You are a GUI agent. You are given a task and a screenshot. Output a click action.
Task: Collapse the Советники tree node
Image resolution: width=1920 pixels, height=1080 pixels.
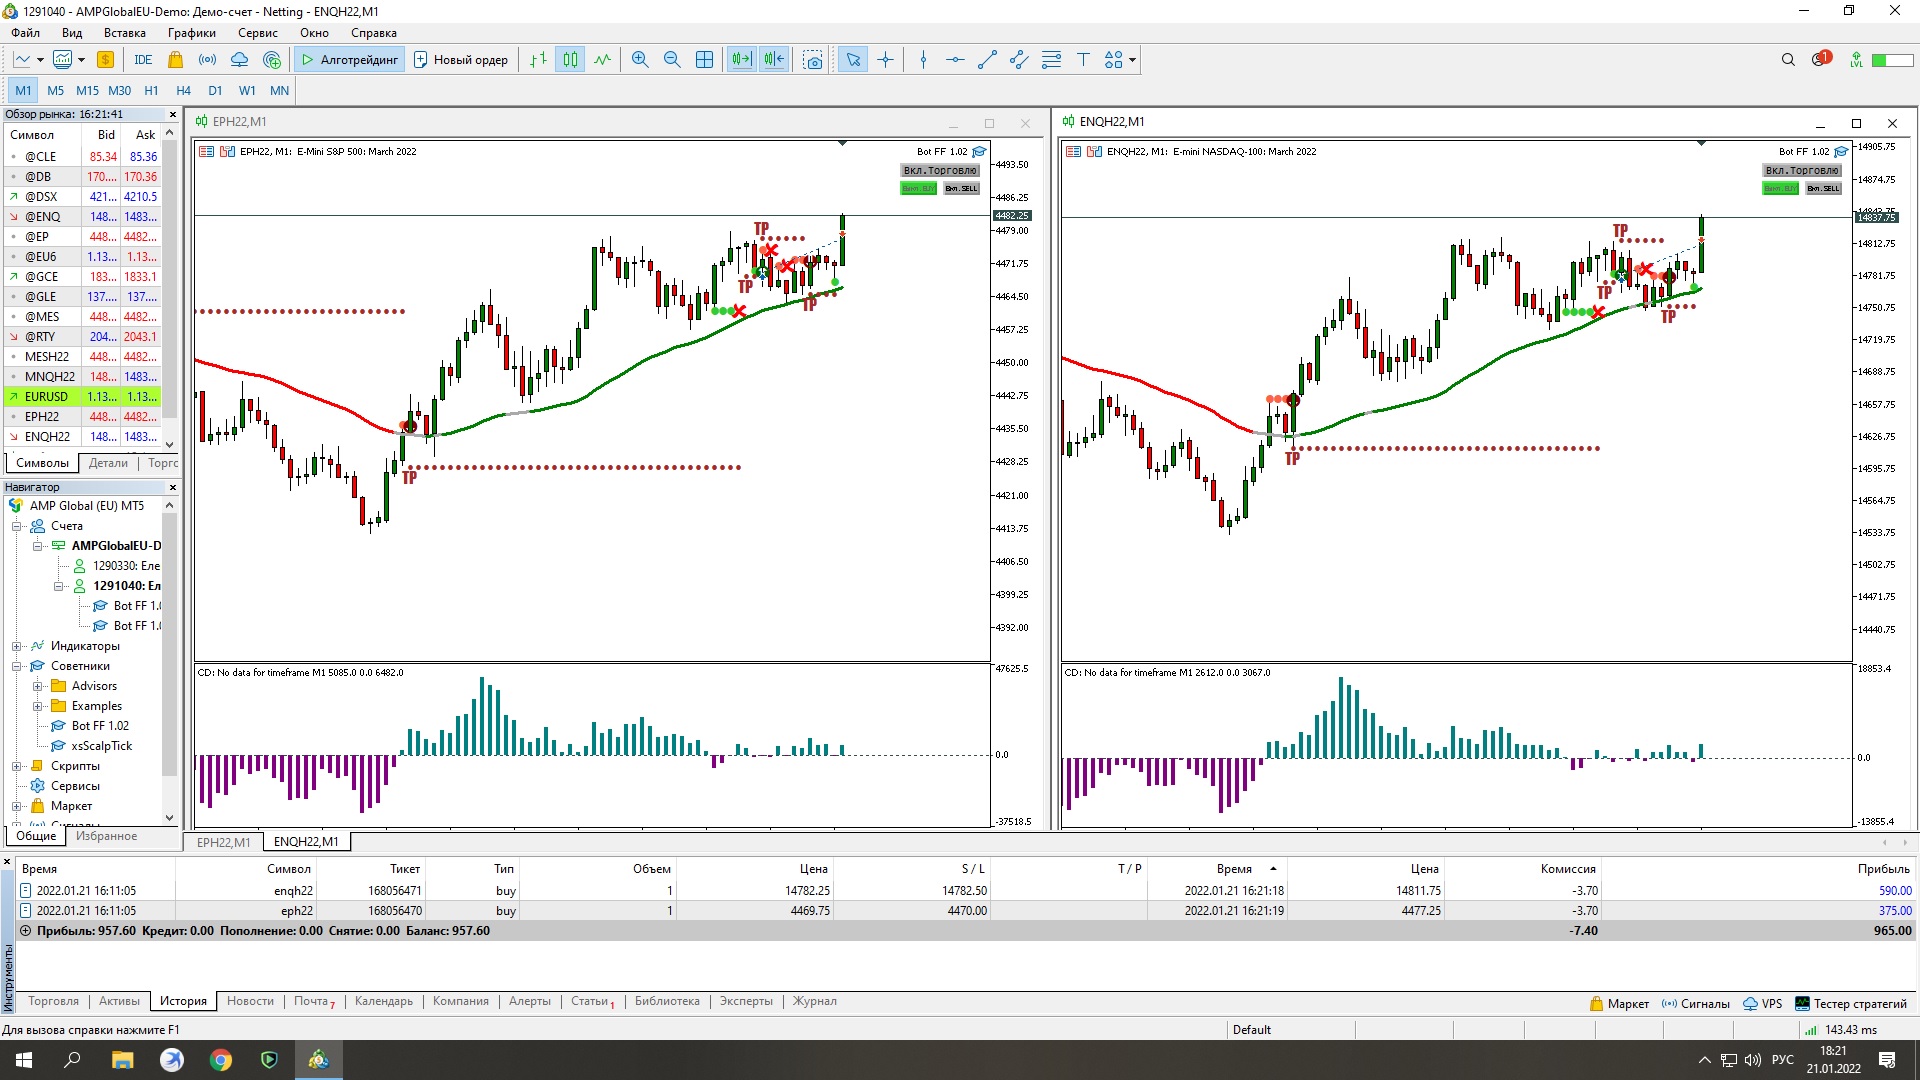pyautogui.click(x=17, y=666)
